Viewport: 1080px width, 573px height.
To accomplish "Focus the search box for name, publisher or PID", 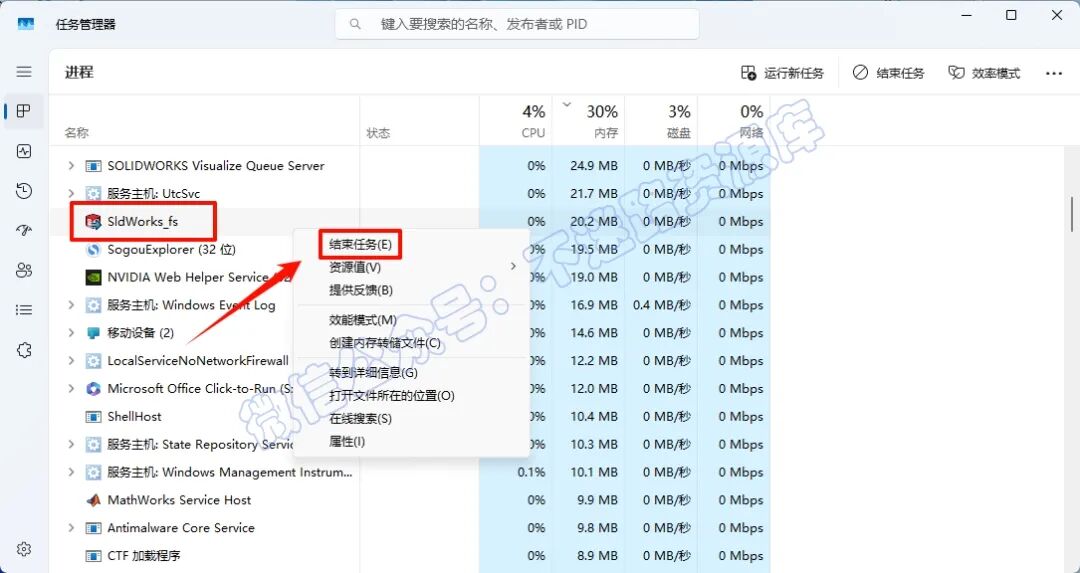I will point(517,24).
